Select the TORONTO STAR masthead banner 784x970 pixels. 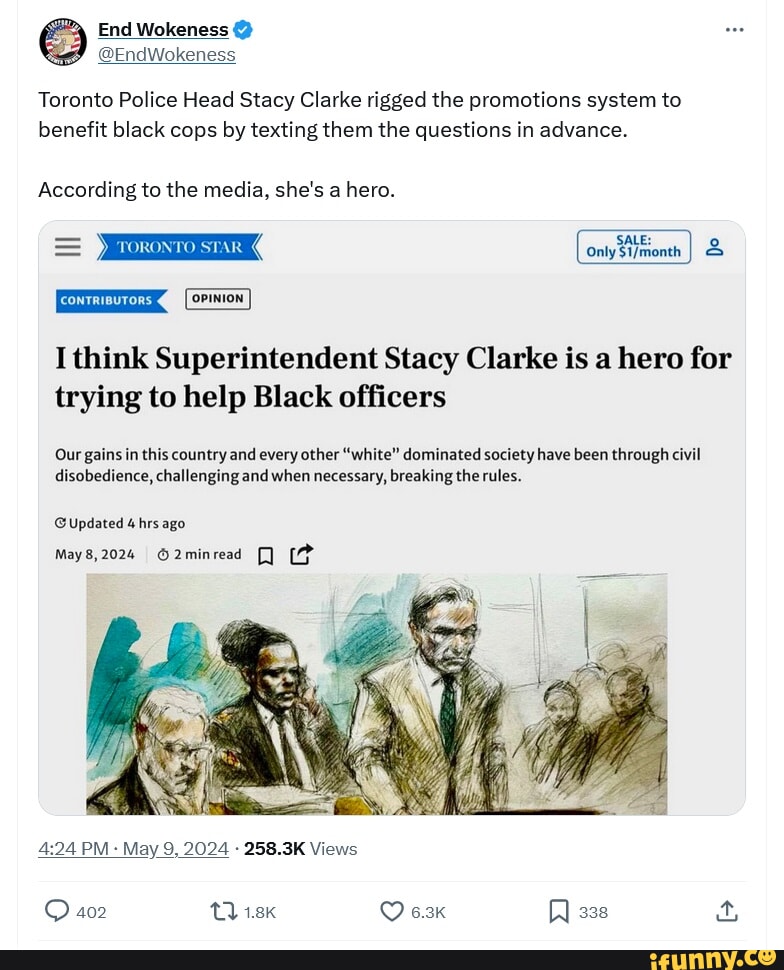(x=180, y=246)
